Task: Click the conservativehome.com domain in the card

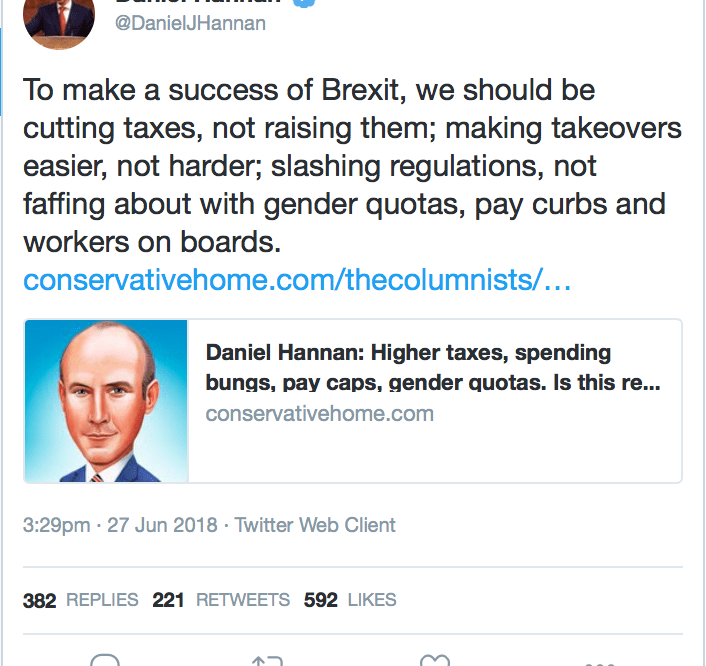Action: click(x=319, y=413)
